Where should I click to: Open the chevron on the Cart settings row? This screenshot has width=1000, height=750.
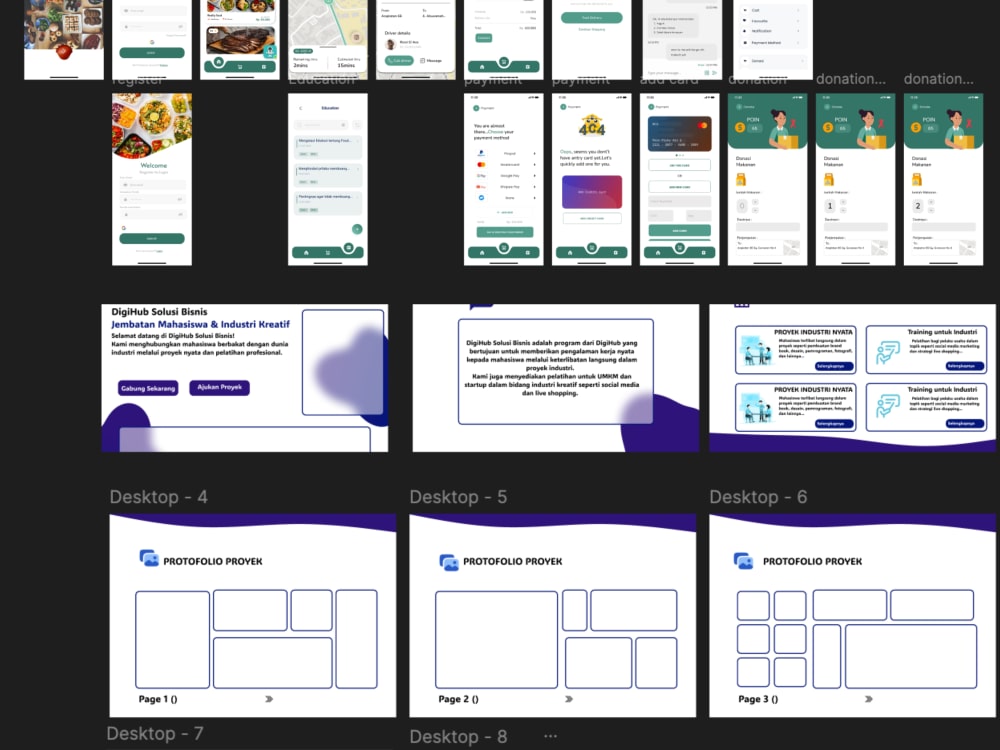(x=798, y=10)
